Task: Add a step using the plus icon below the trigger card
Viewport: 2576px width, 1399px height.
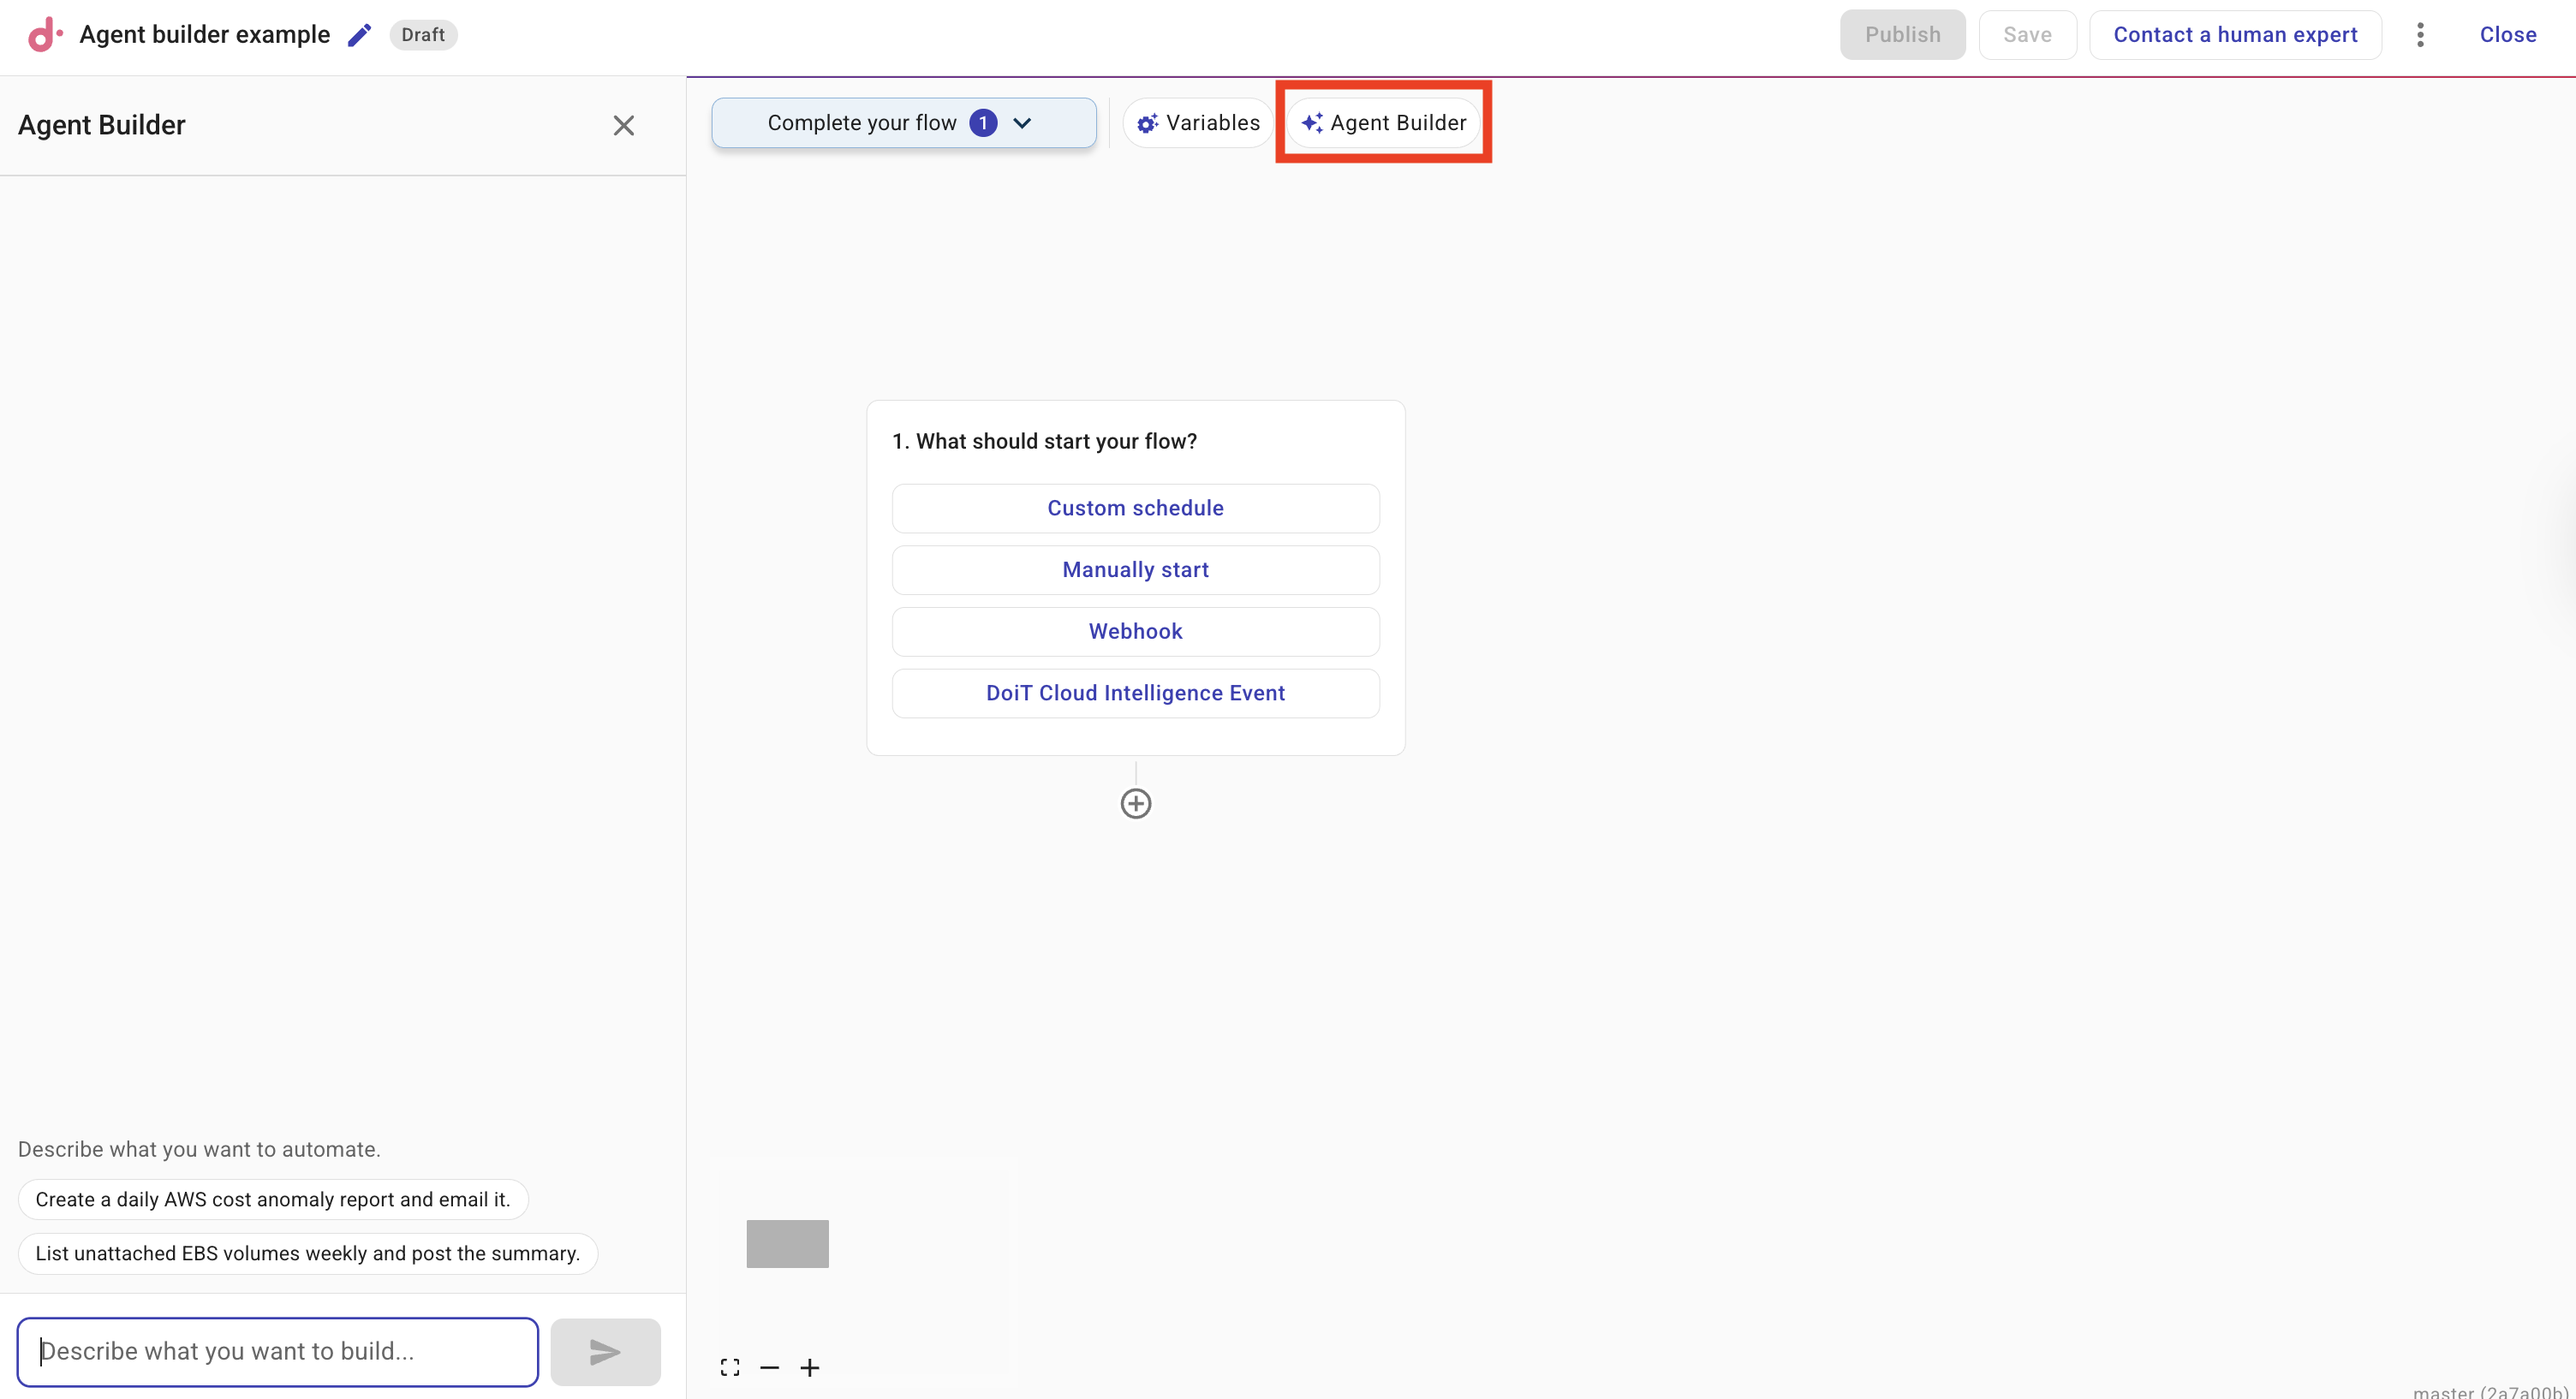Action: coord(1135,802)
